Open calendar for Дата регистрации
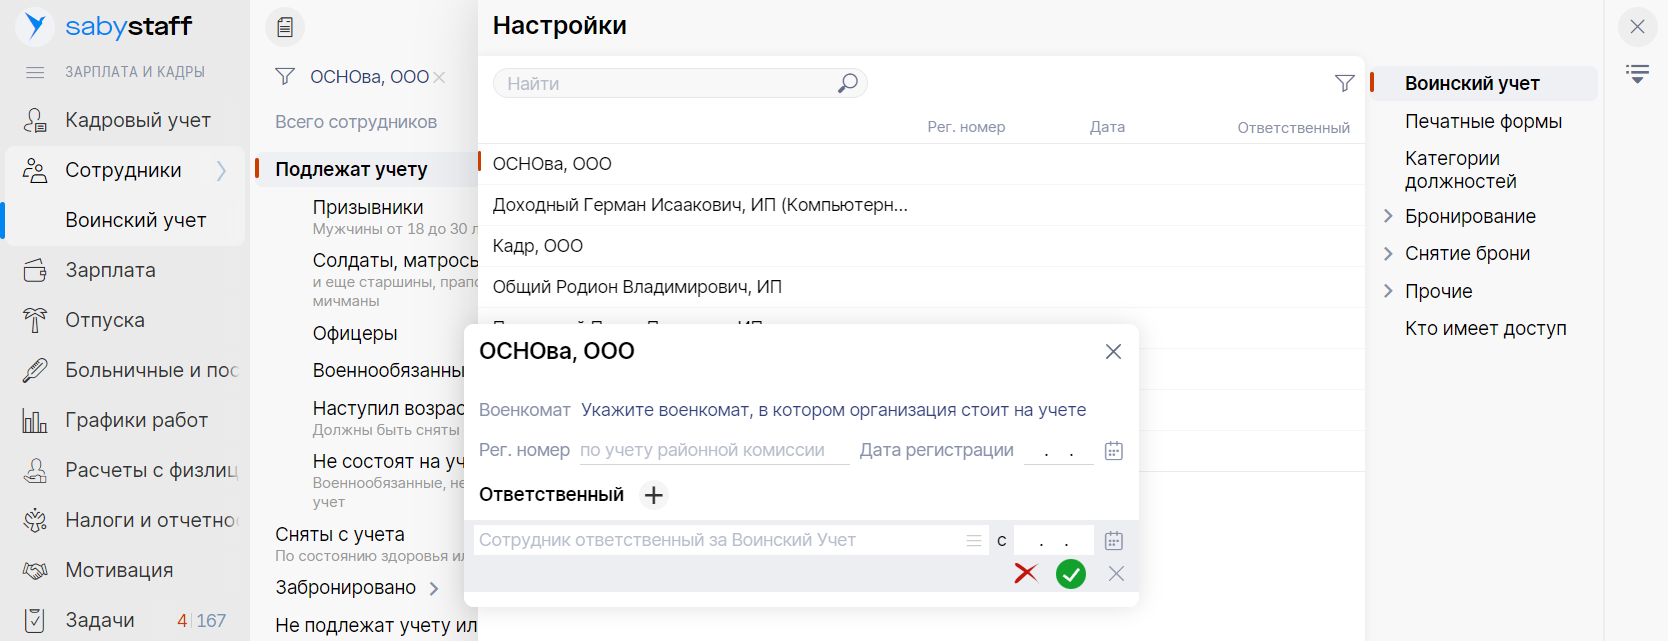The width and height of the screenshot is (1668, 641). click(x=1113, y=451)
